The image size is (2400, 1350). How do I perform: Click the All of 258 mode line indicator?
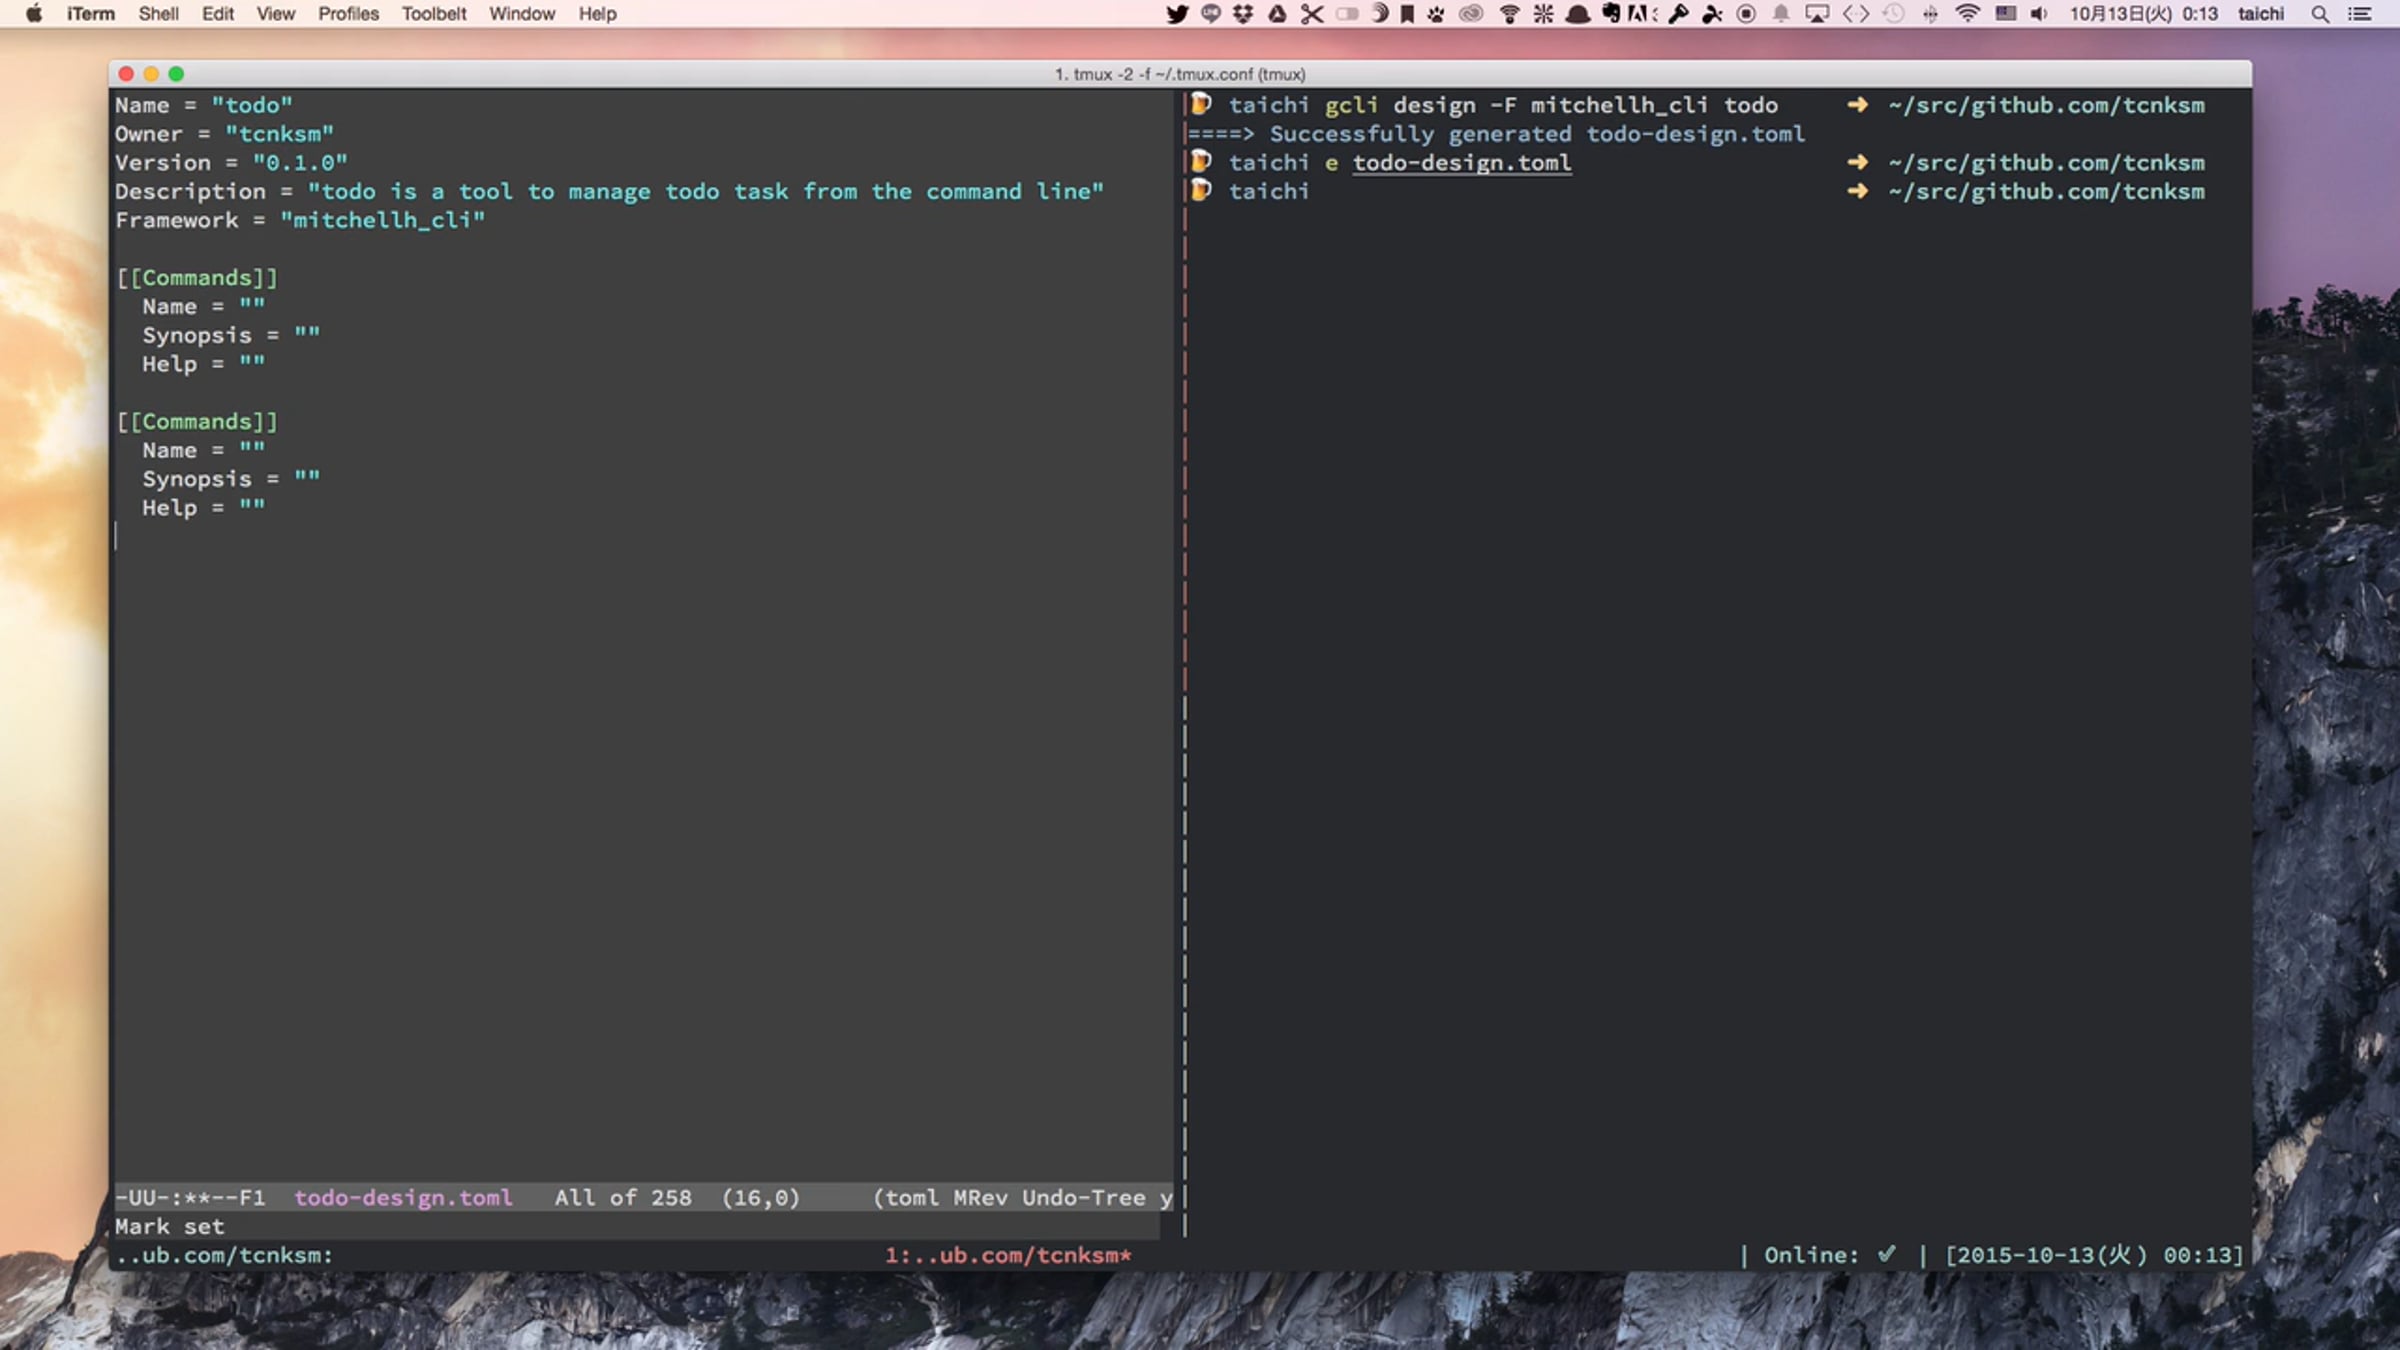[623, 1198]
